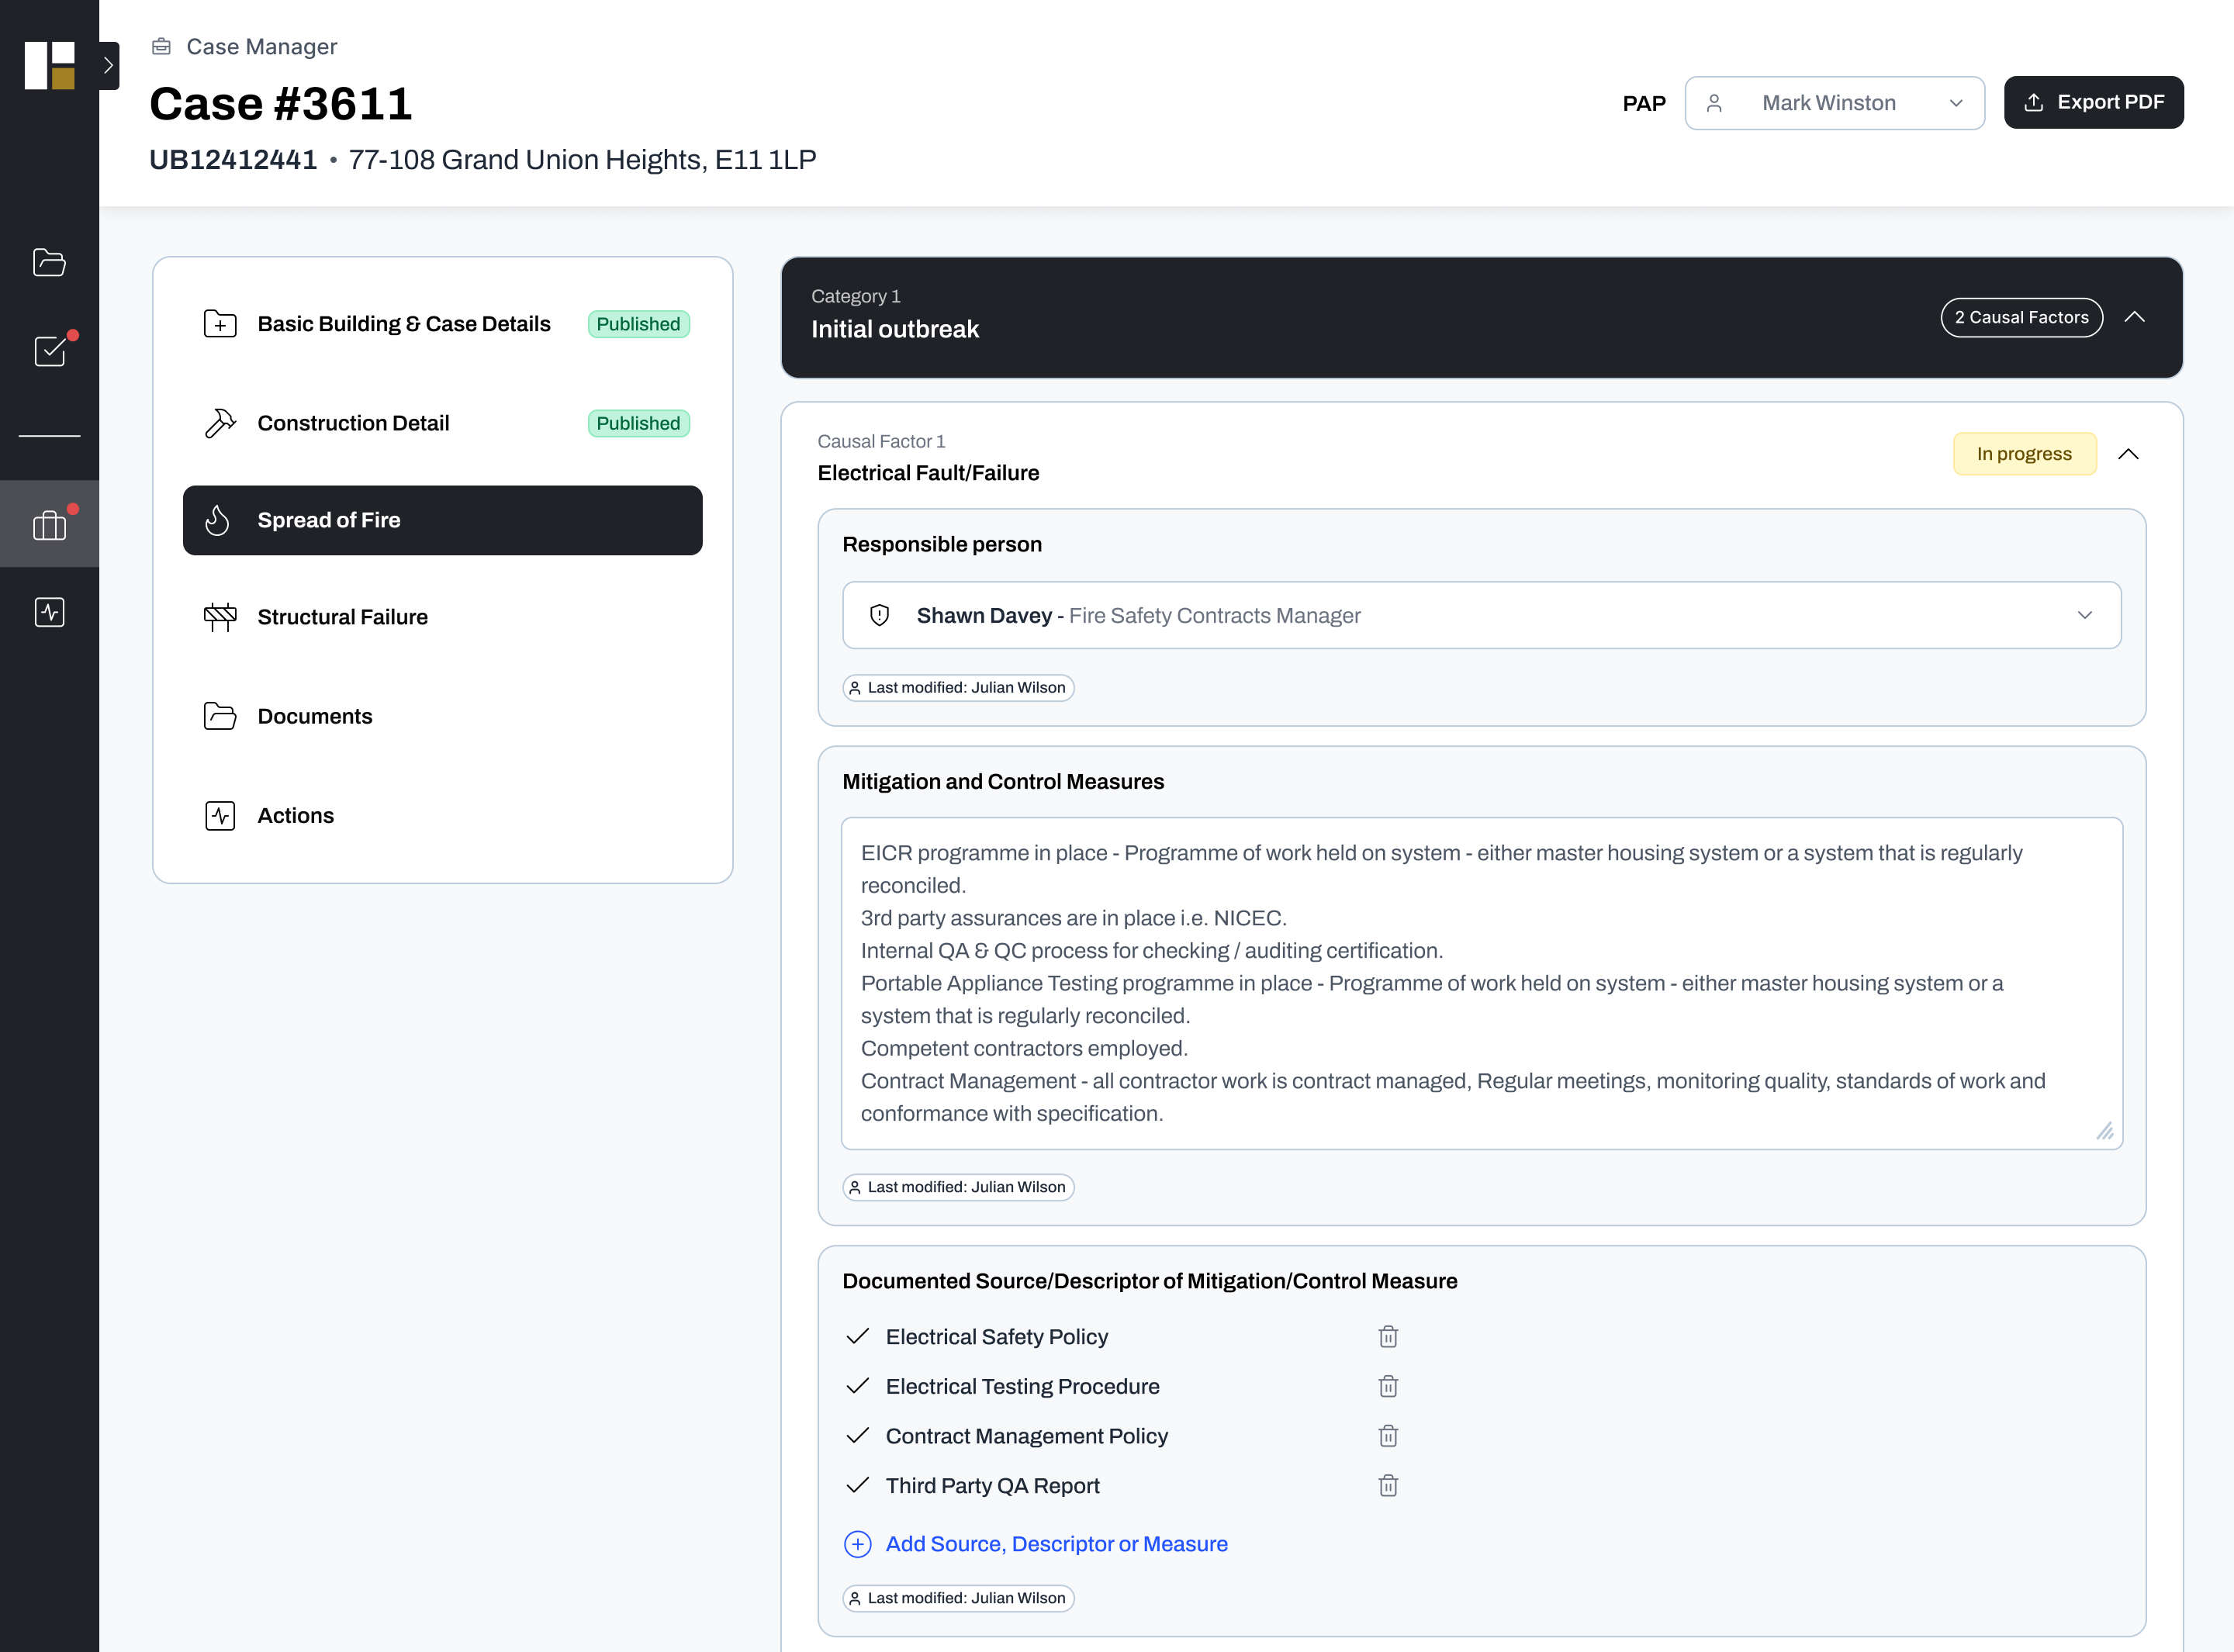The image size is (2234, 1652).
Task: Click Published badge on Construction Detail row
Action: coord(638,423)
